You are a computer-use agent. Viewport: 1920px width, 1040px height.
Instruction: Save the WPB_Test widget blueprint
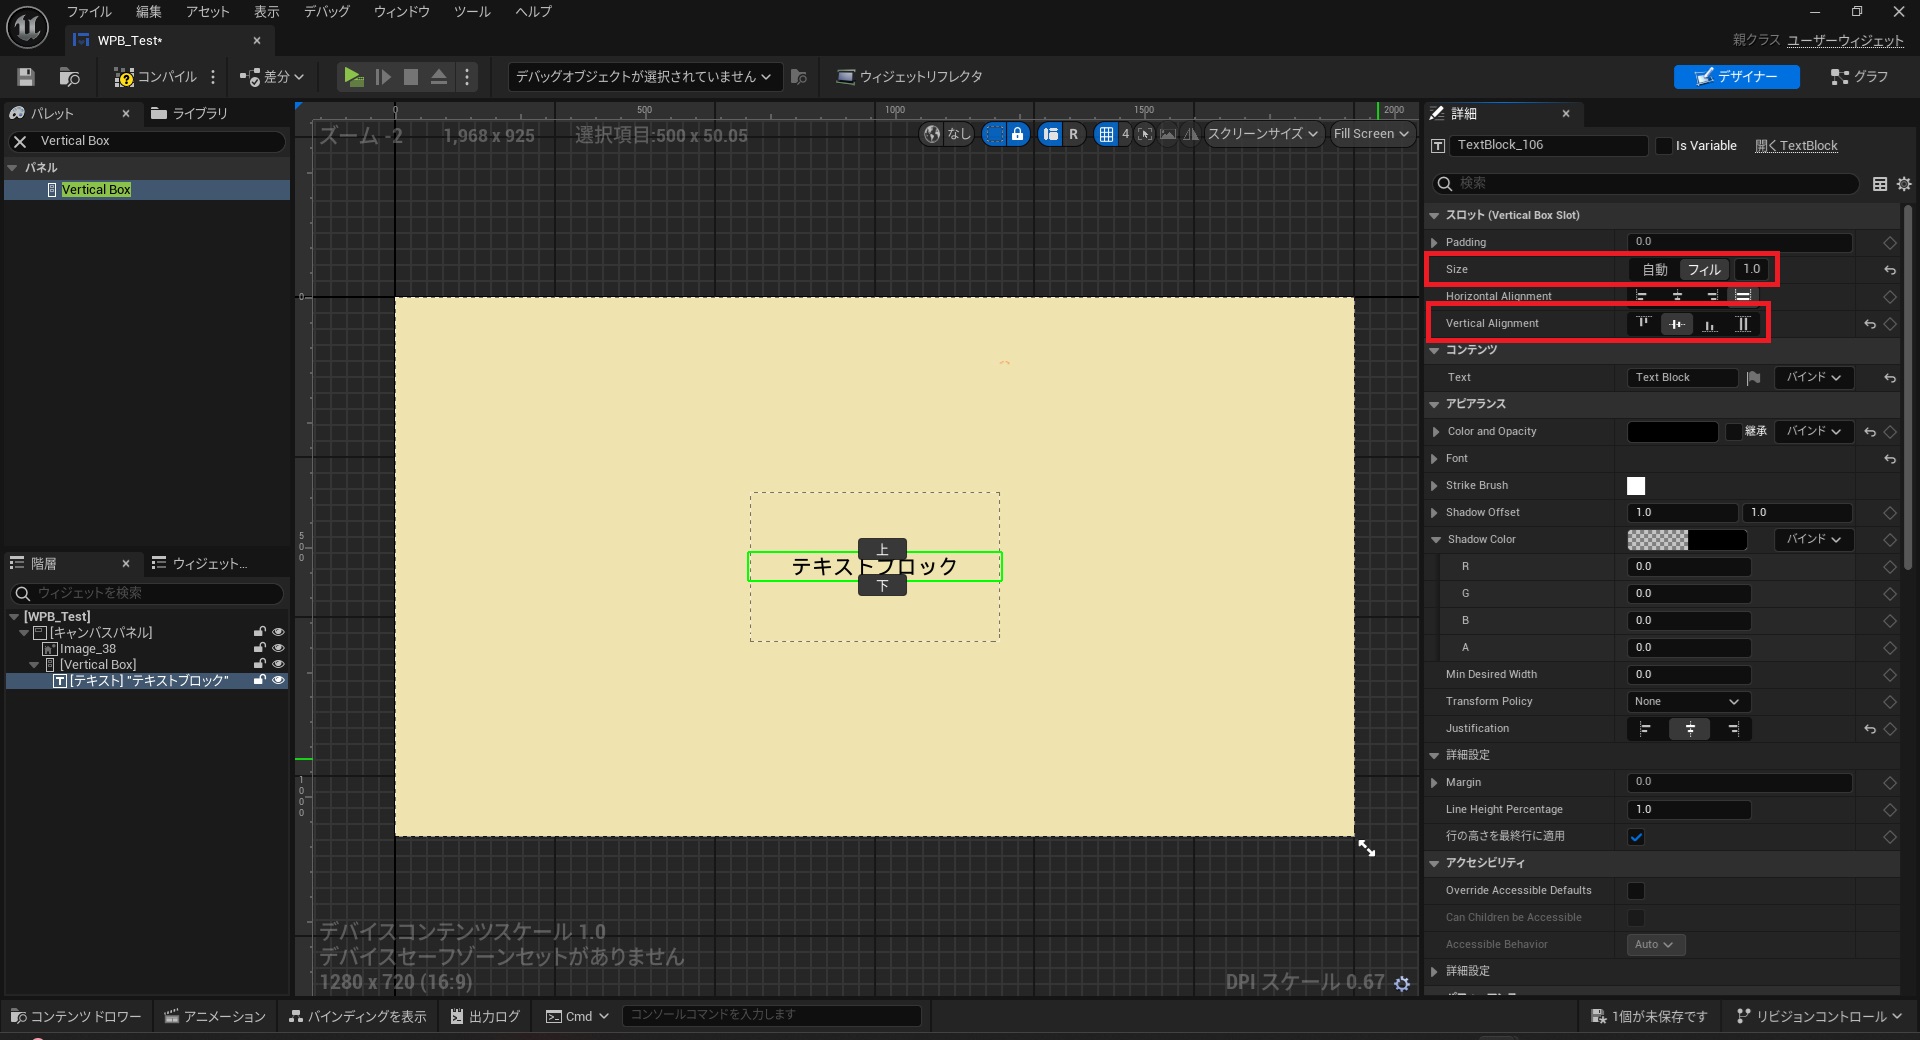(25, 77)
